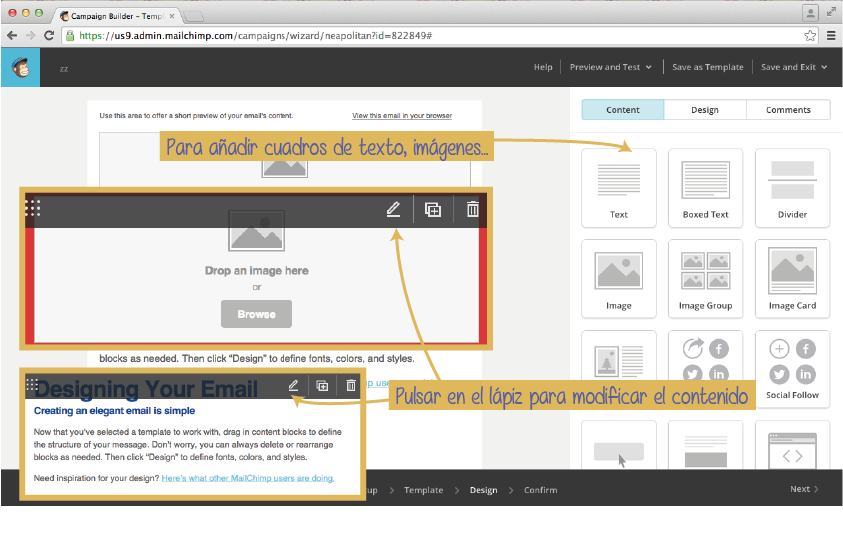The height and width of the screenshot is (538, 843).
Task: Click the 'Designing Your Email' heading
Action: coord(146,389)
